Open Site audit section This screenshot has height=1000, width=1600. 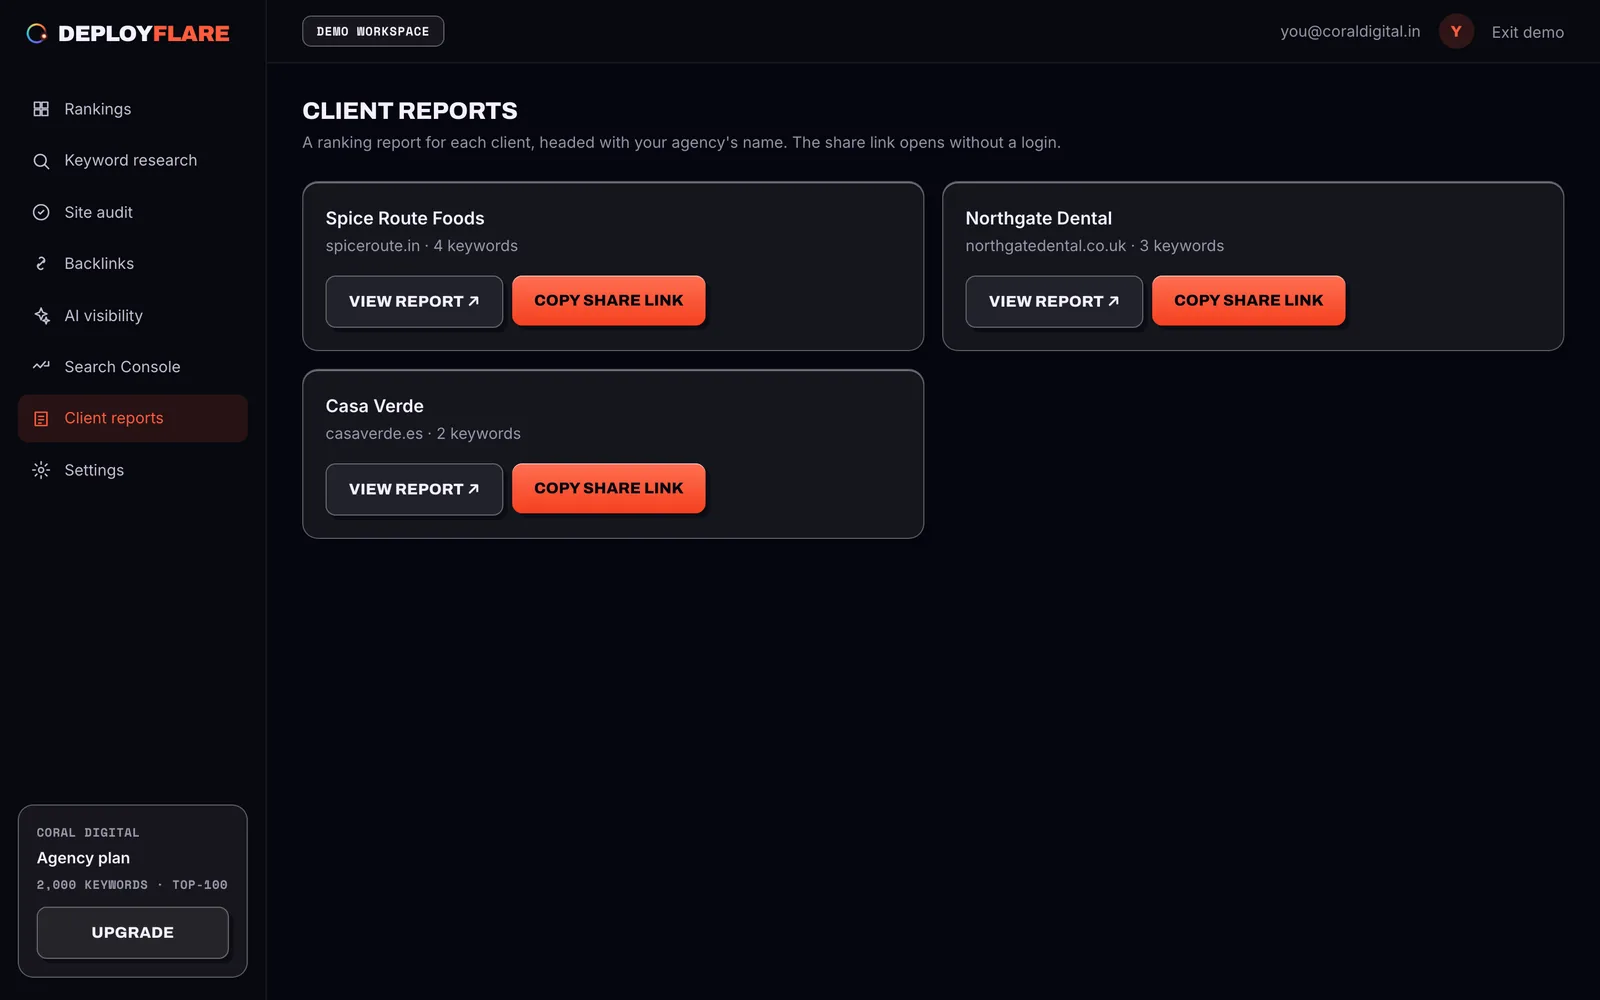coord(133,212)
